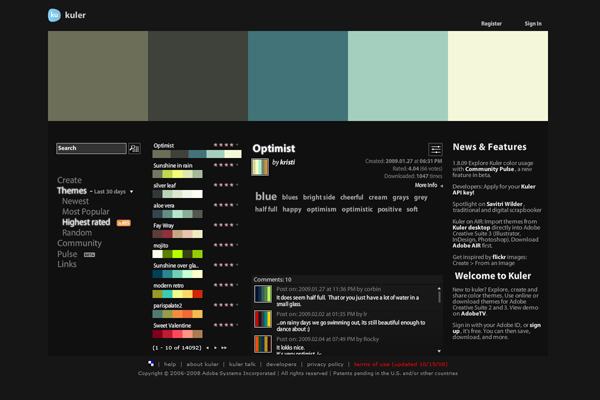The height and width of the screenshot is (400, 600).
Task: Click the kuler logo icon
Action: point(54,15)
